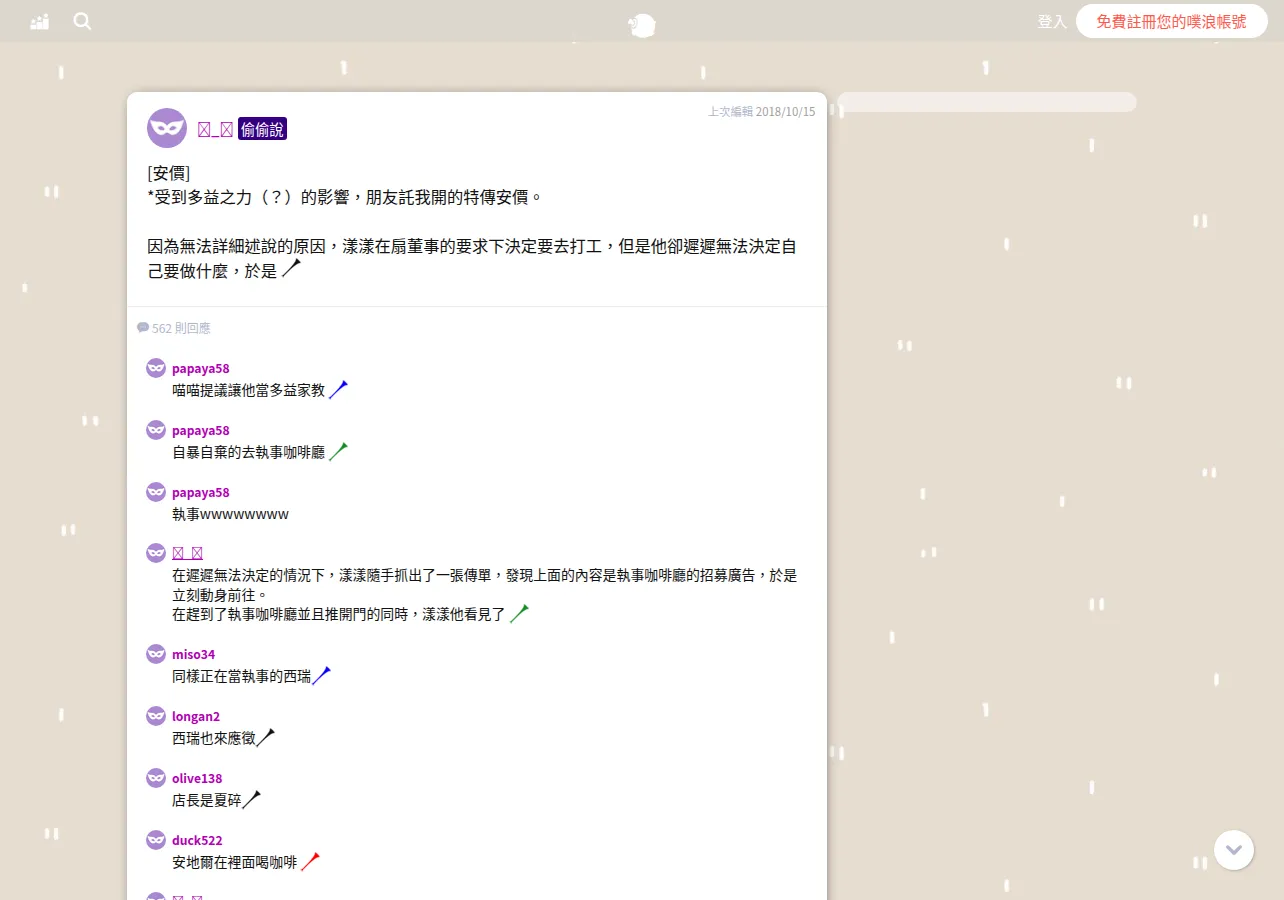
Task: Click avatar of papaya58 on 喵喵提議 reply
Action: click(x=156, y=368)
